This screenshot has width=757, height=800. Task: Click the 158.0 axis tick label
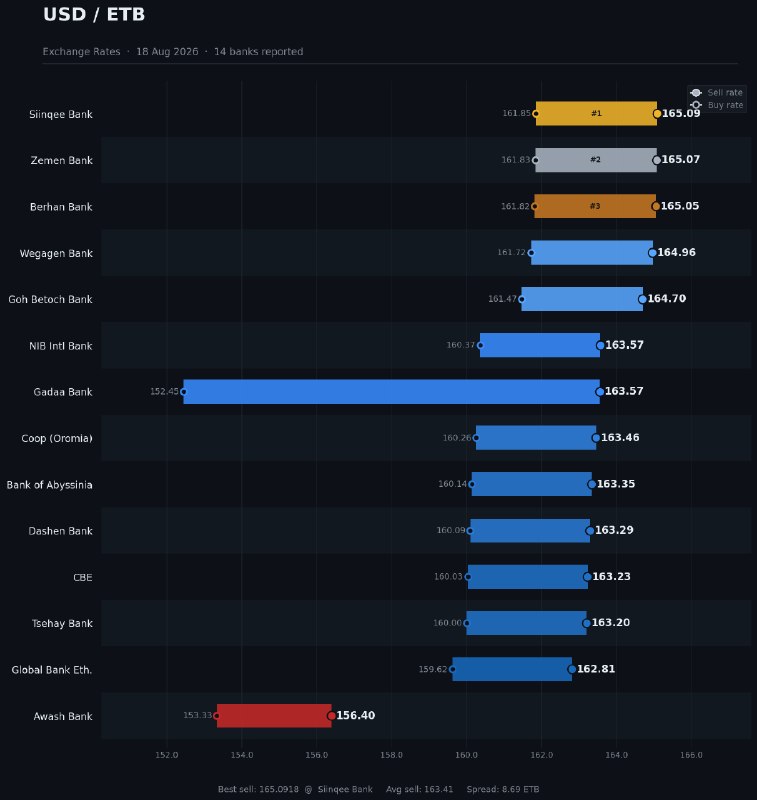[391, 755]
